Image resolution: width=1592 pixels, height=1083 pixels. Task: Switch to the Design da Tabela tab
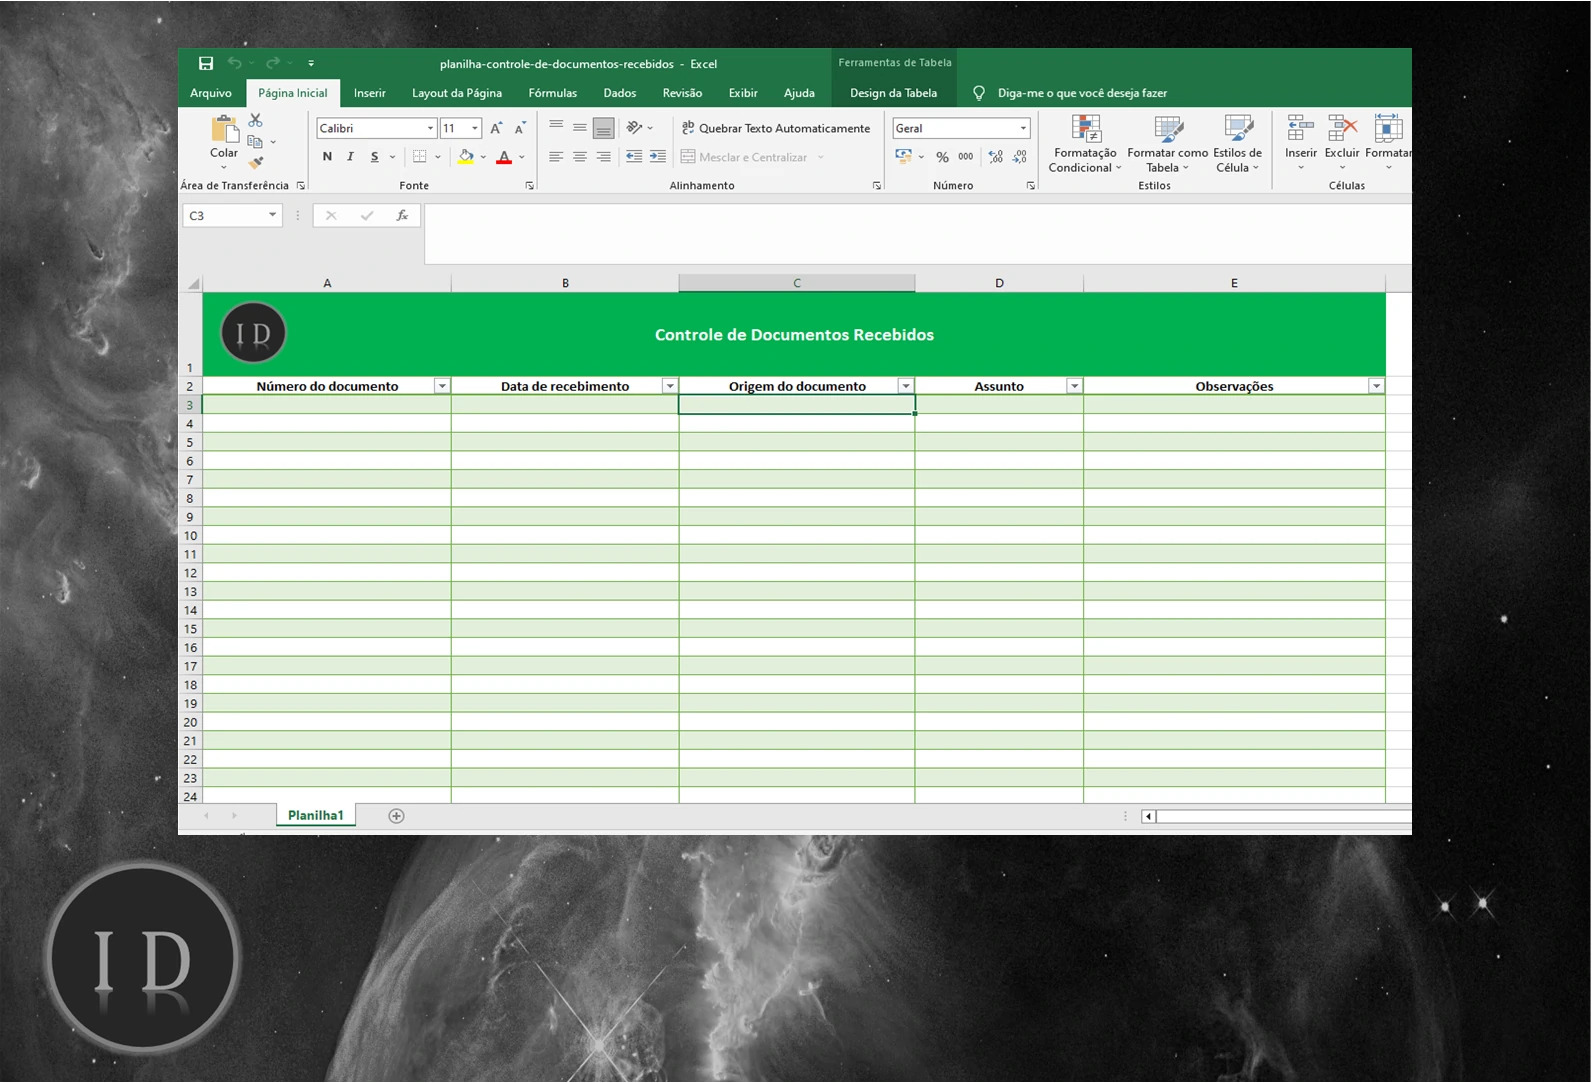point(893,93)
